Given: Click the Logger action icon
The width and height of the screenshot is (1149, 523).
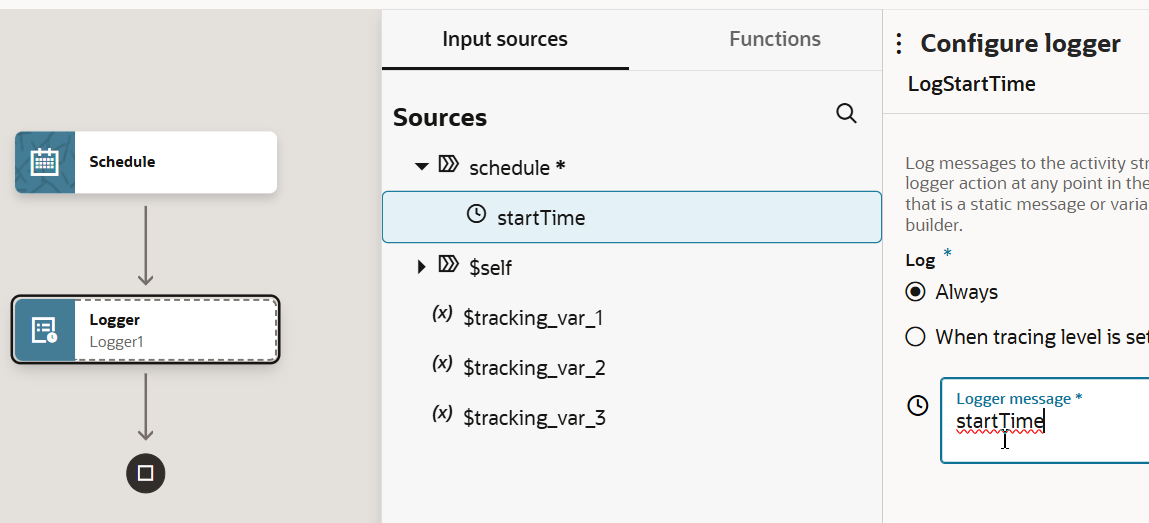Looking at the screenshot, I should 45,329.
